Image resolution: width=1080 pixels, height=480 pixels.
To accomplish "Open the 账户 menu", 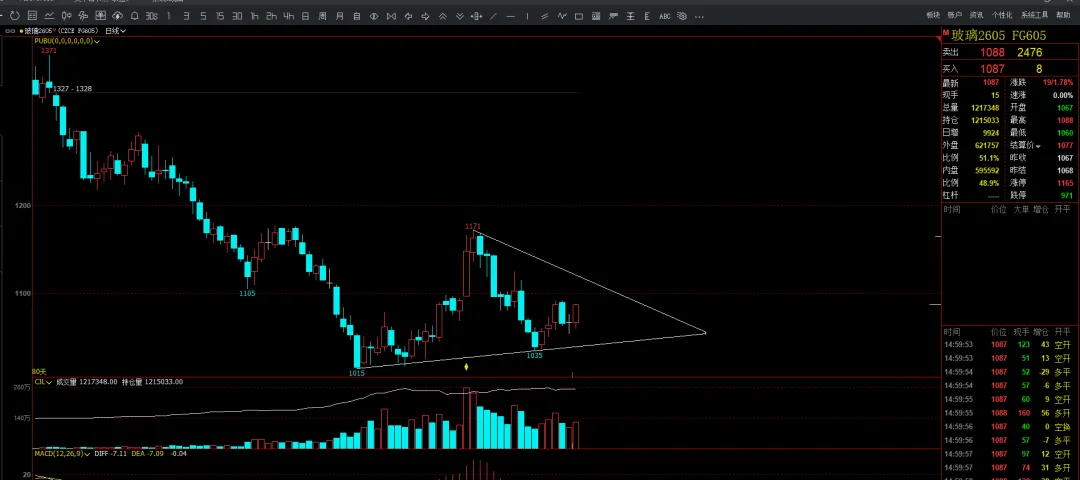I will point(955,14).
